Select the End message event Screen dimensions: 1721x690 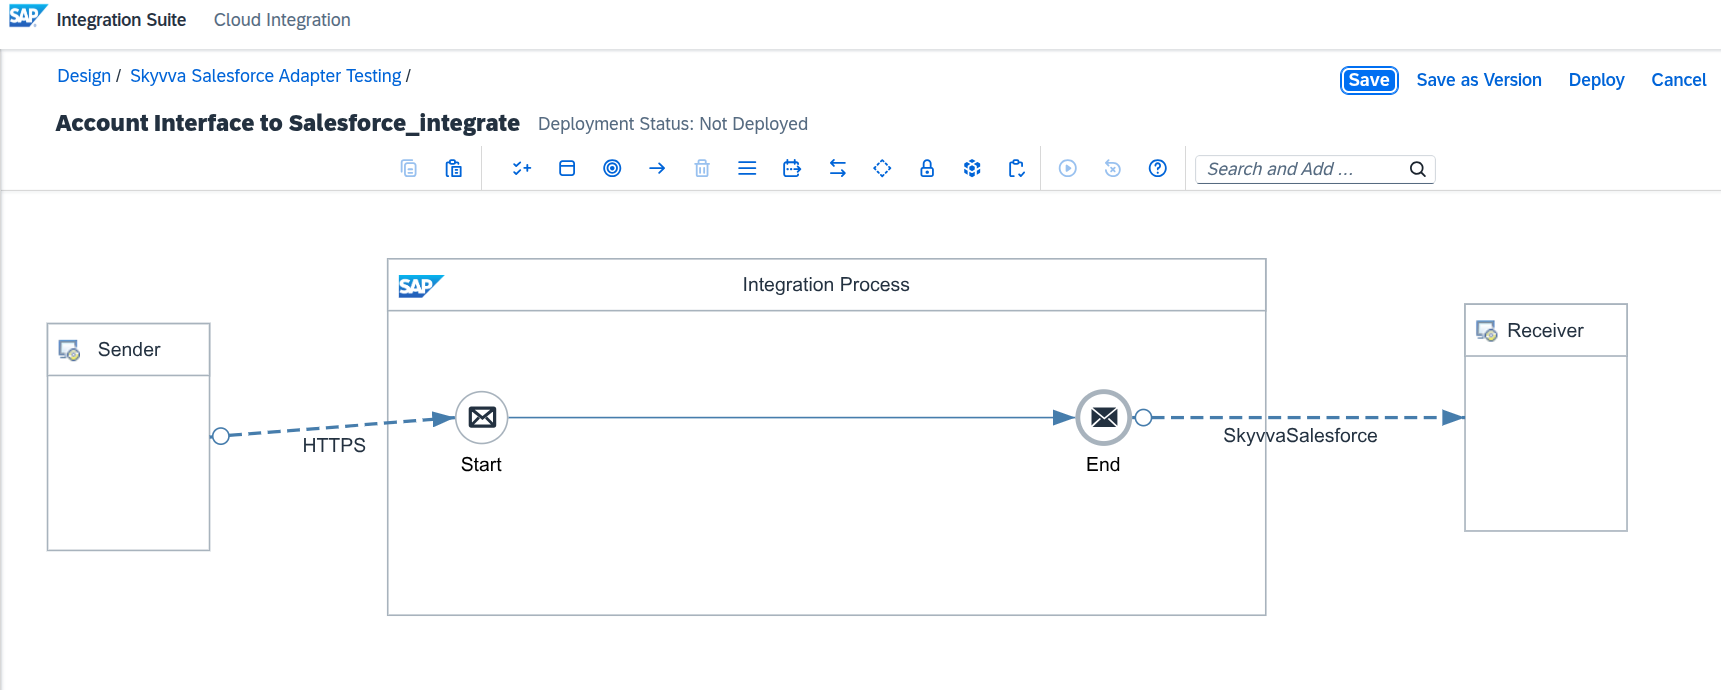(x=1104, y=417)
